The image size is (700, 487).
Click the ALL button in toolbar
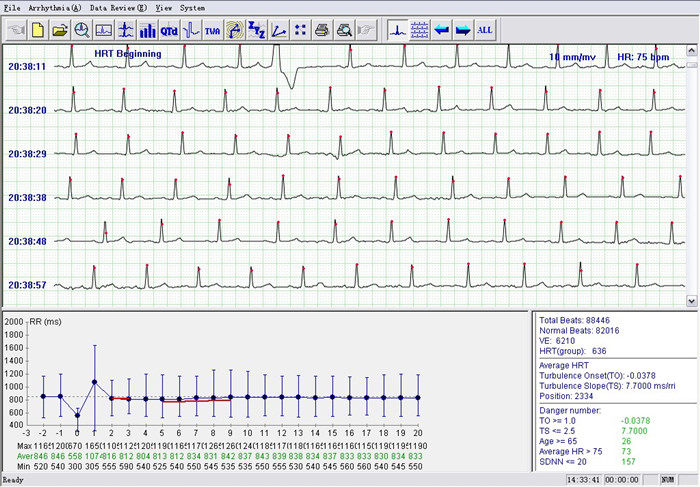485,30
